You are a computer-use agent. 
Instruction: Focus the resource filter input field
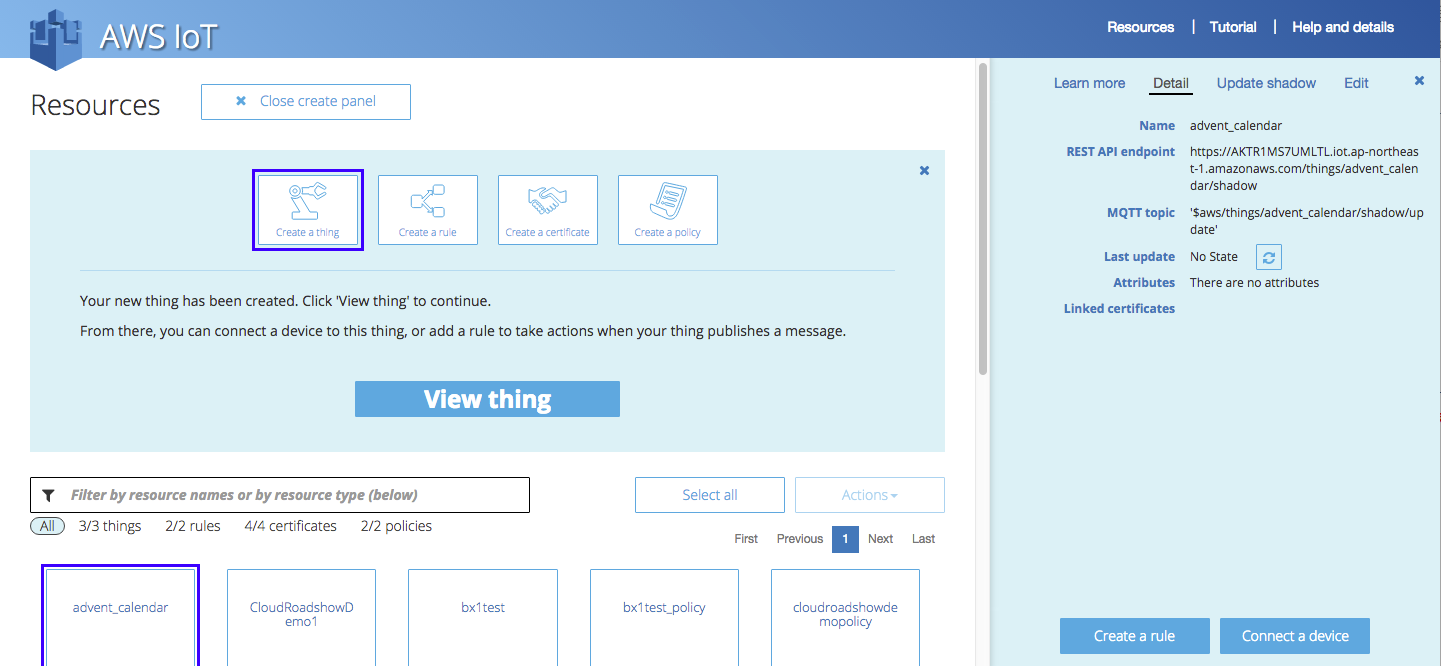[280, 495]
